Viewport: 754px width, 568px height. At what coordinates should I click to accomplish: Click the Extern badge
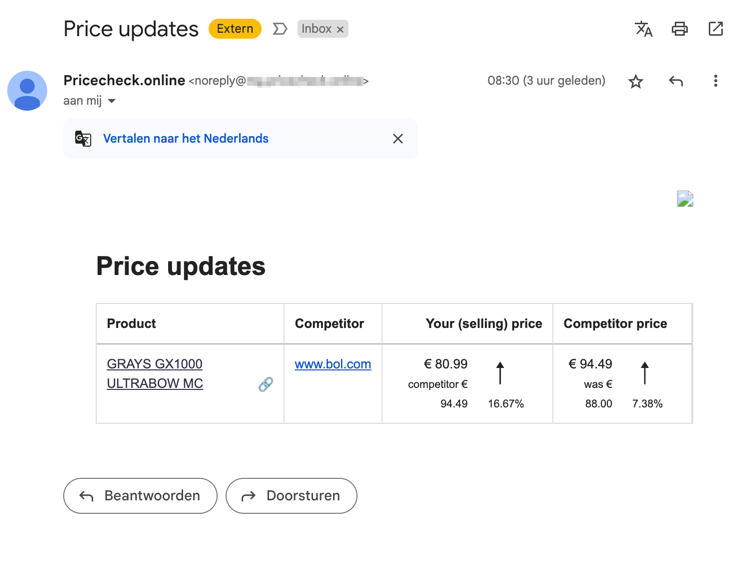(235, 29)
